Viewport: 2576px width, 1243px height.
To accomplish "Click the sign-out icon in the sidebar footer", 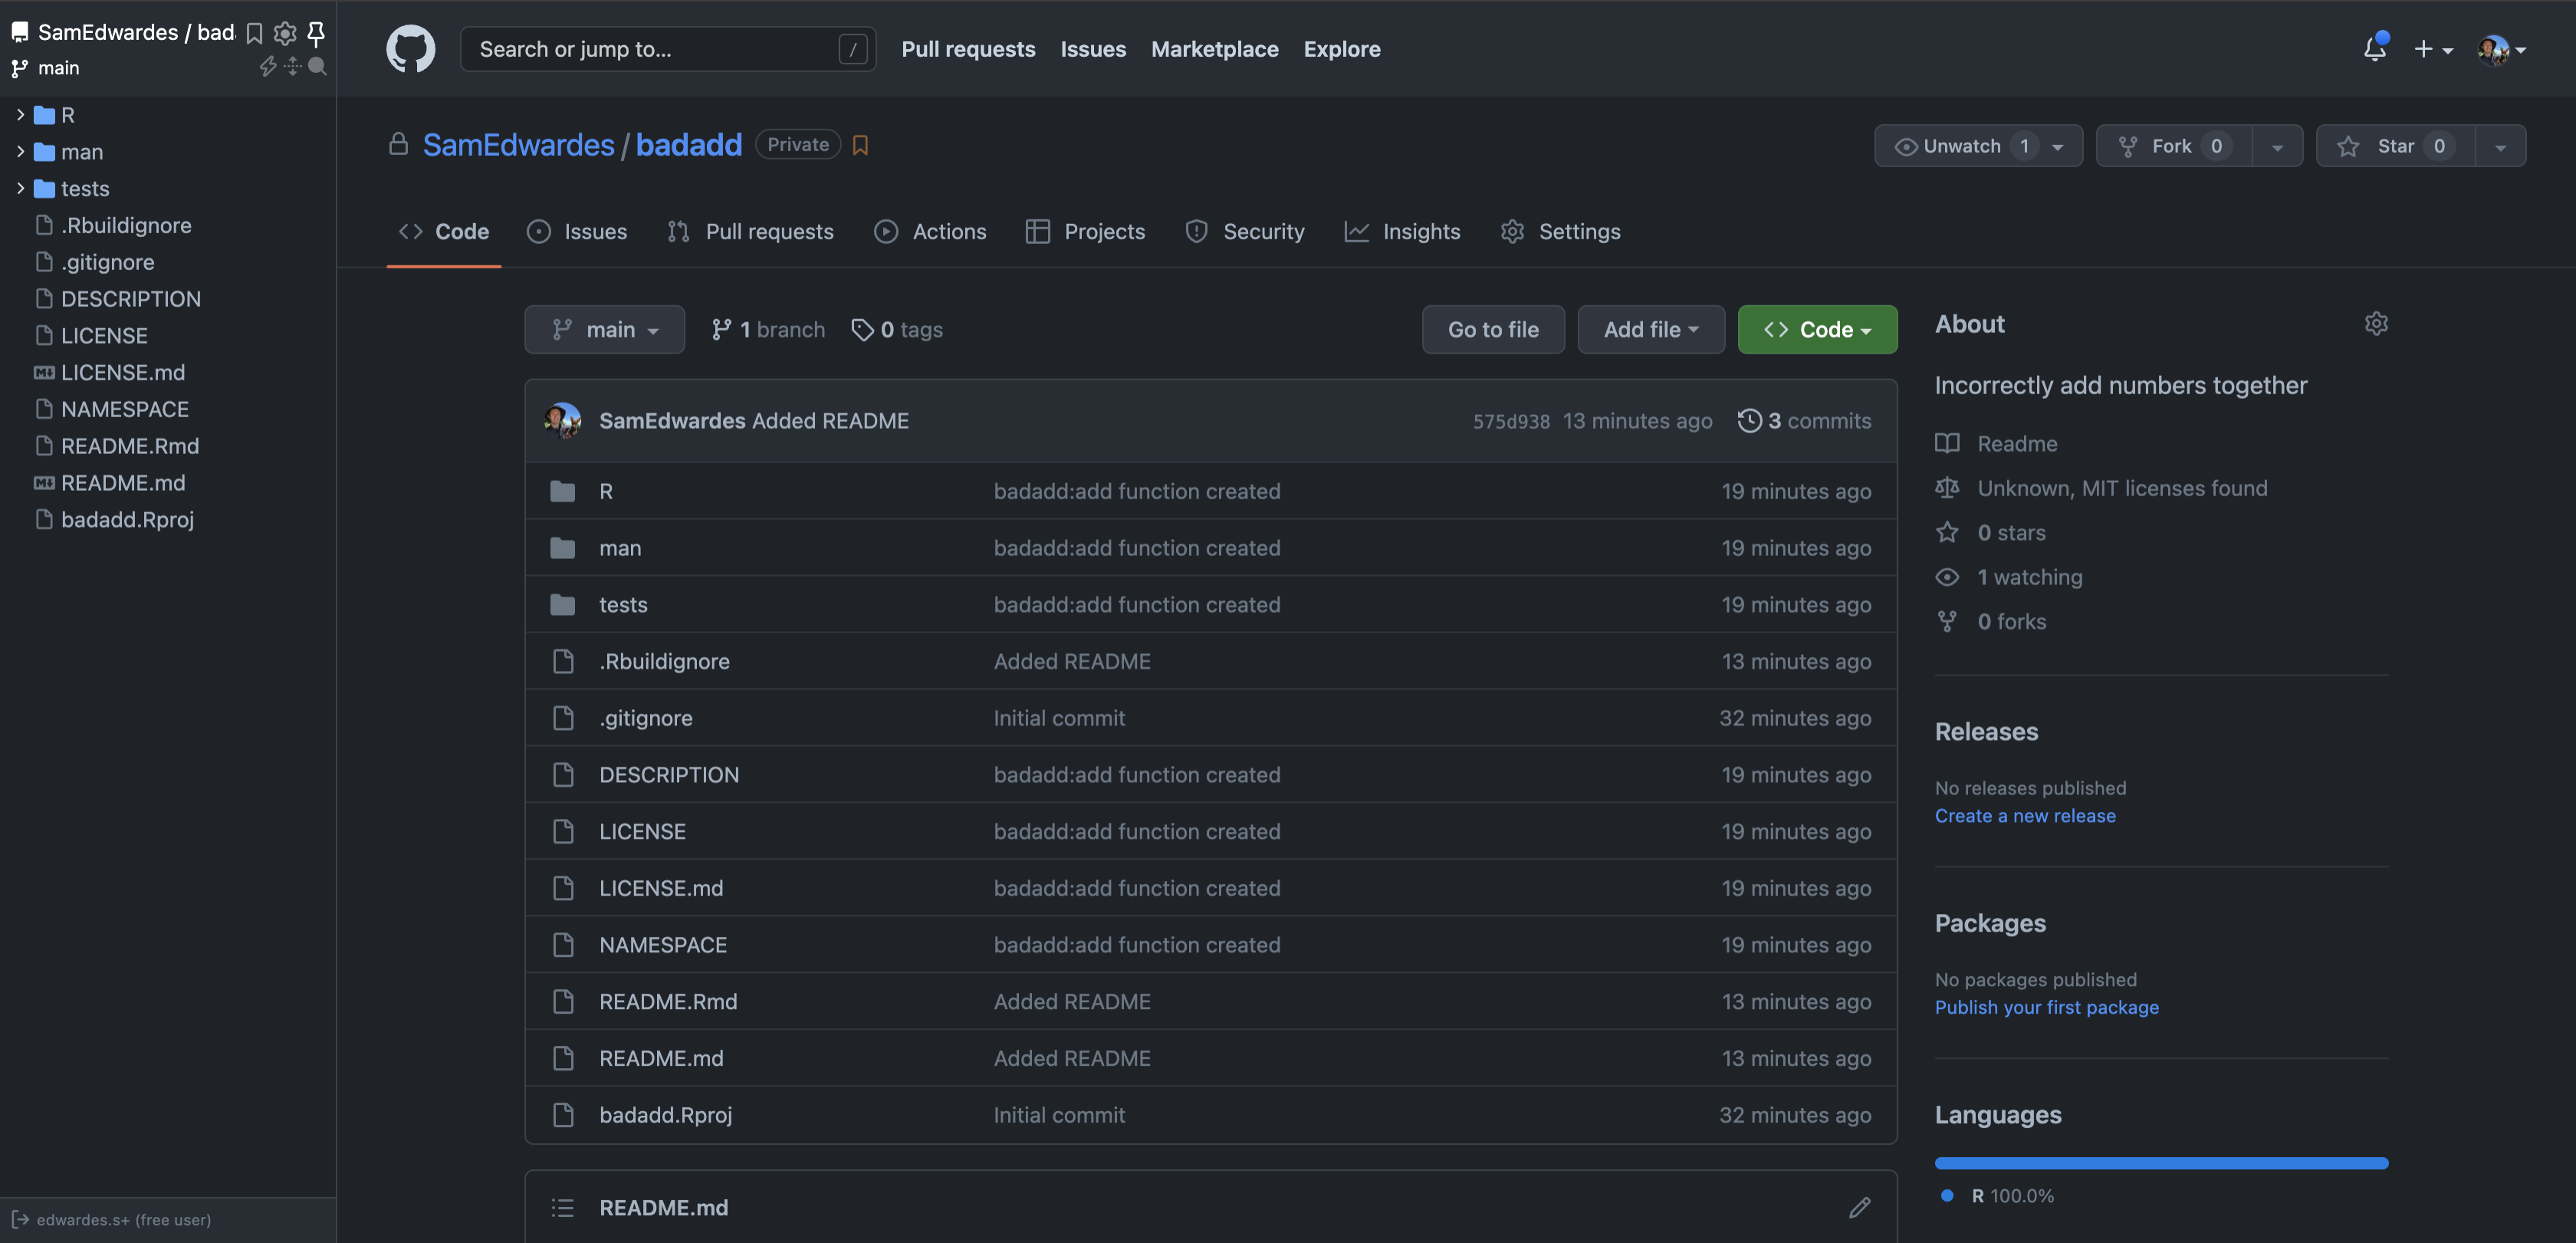I will tap(20, 1219).
